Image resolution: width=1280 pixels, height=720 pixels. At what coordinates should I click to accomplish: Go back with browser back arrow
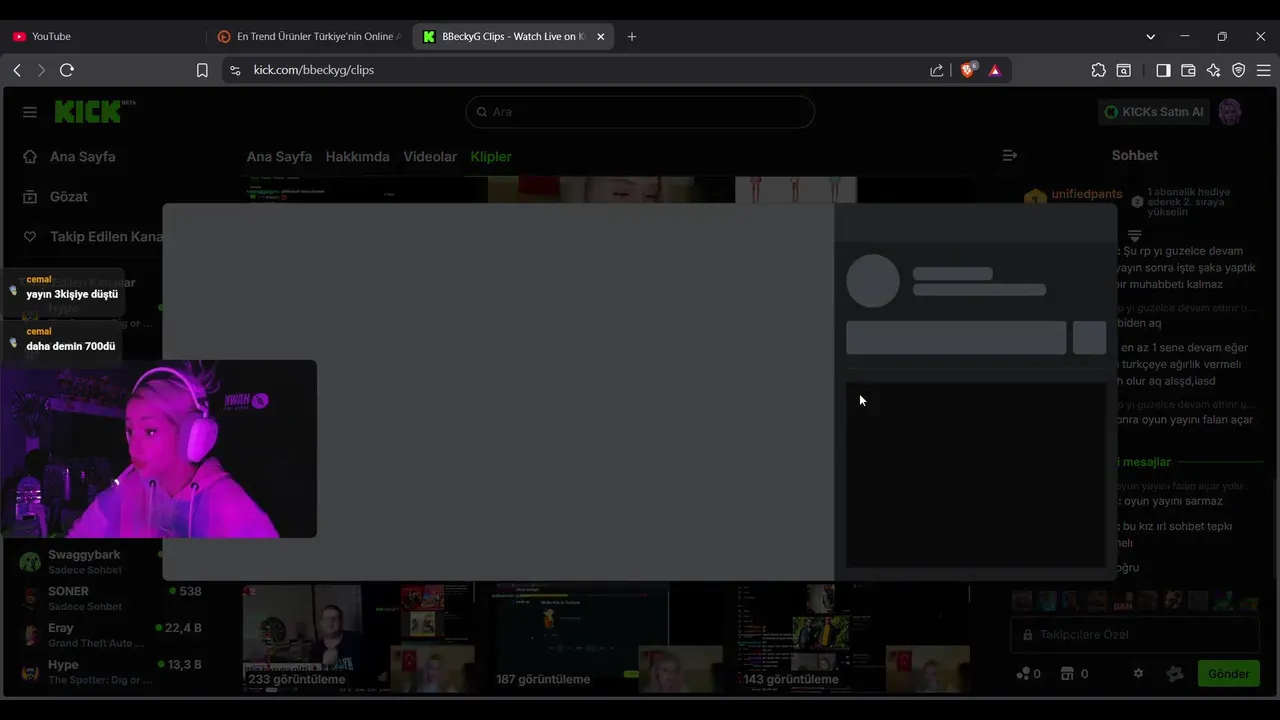tap(17, 70)
